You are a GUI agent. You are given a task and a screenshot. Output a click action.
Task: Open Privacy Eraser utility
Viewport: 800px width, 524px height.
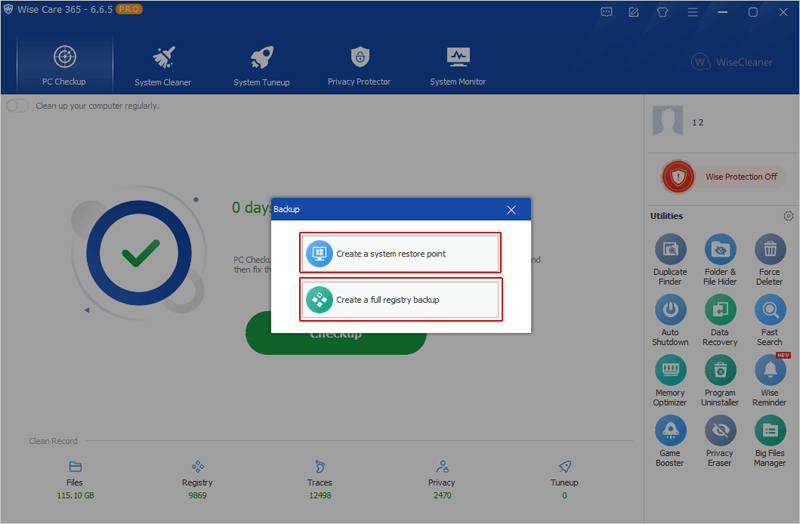click(x=720, y=441)
